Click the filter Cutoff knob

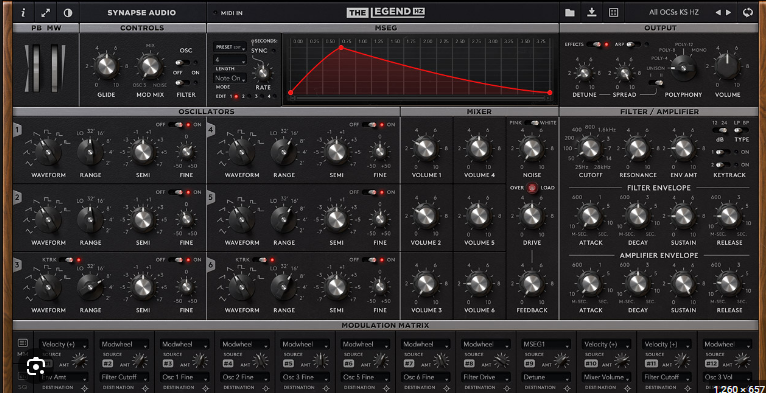(x=590, y=148)
